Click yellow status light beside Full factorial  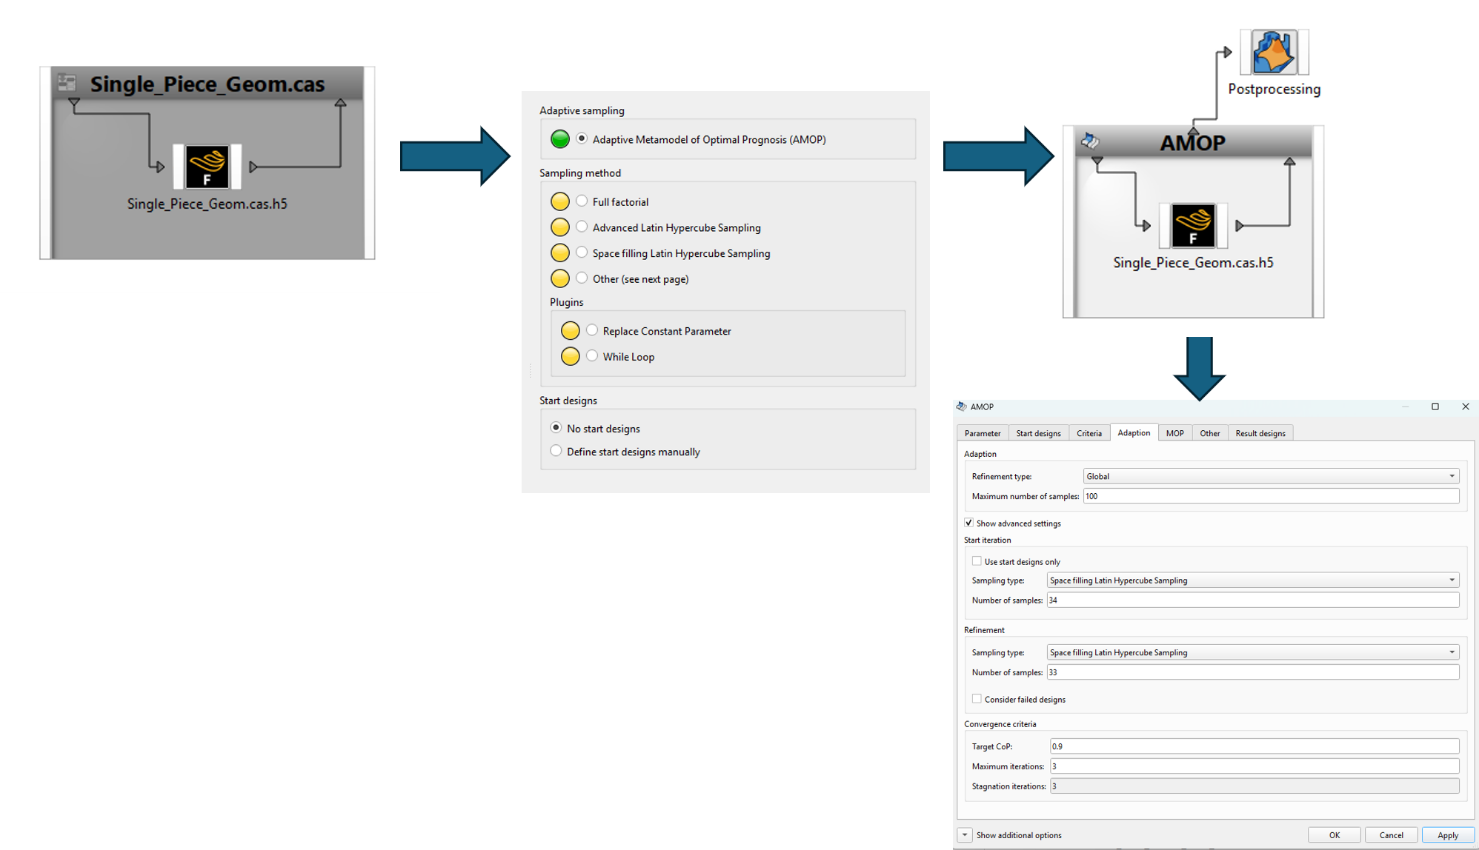point(560,202)
